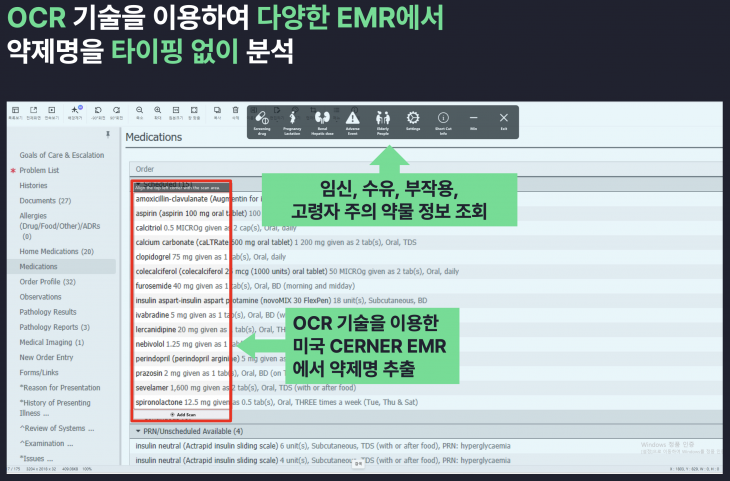Click the Adverse Event warning icon
Image resolution: width=730 pixels, height=481 pixels.
(x=352, y=118)
